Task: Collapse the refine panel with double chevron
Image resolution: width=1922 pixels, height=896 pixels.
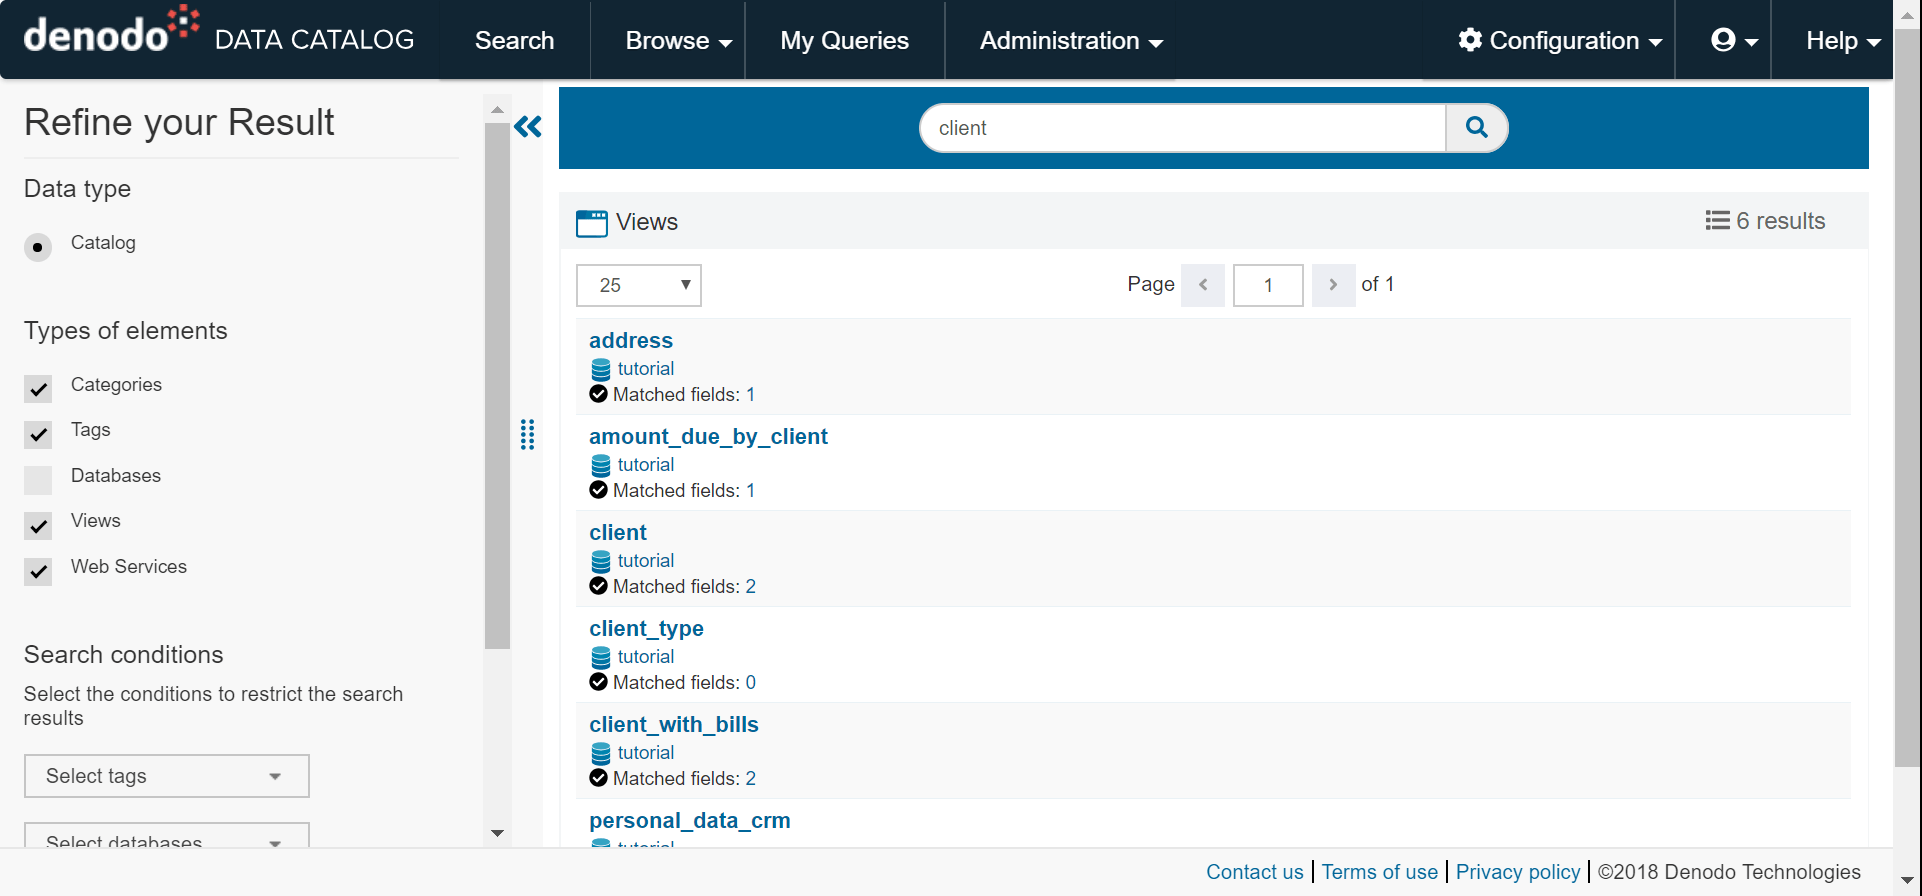Action: coord(528,127)
